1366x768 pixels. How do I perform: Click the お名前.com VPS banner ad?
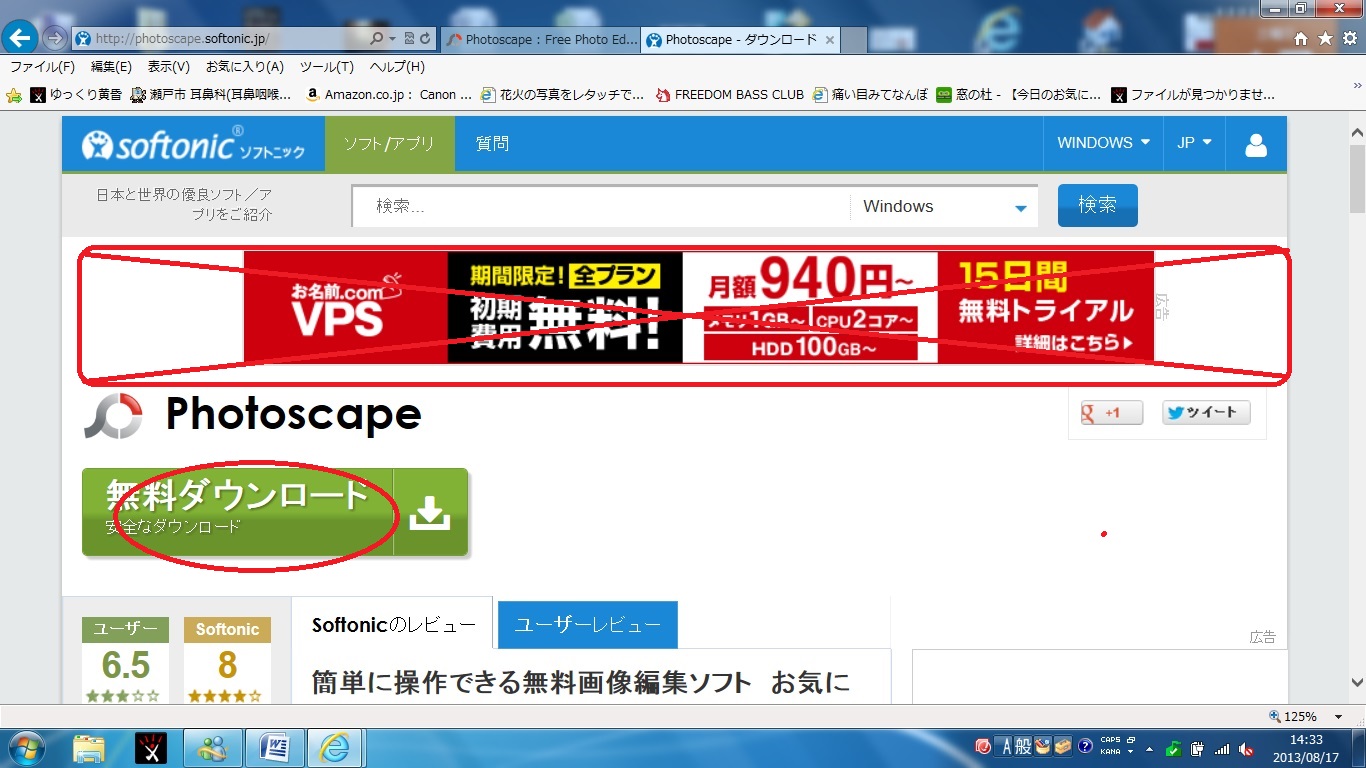coord(698,307)
